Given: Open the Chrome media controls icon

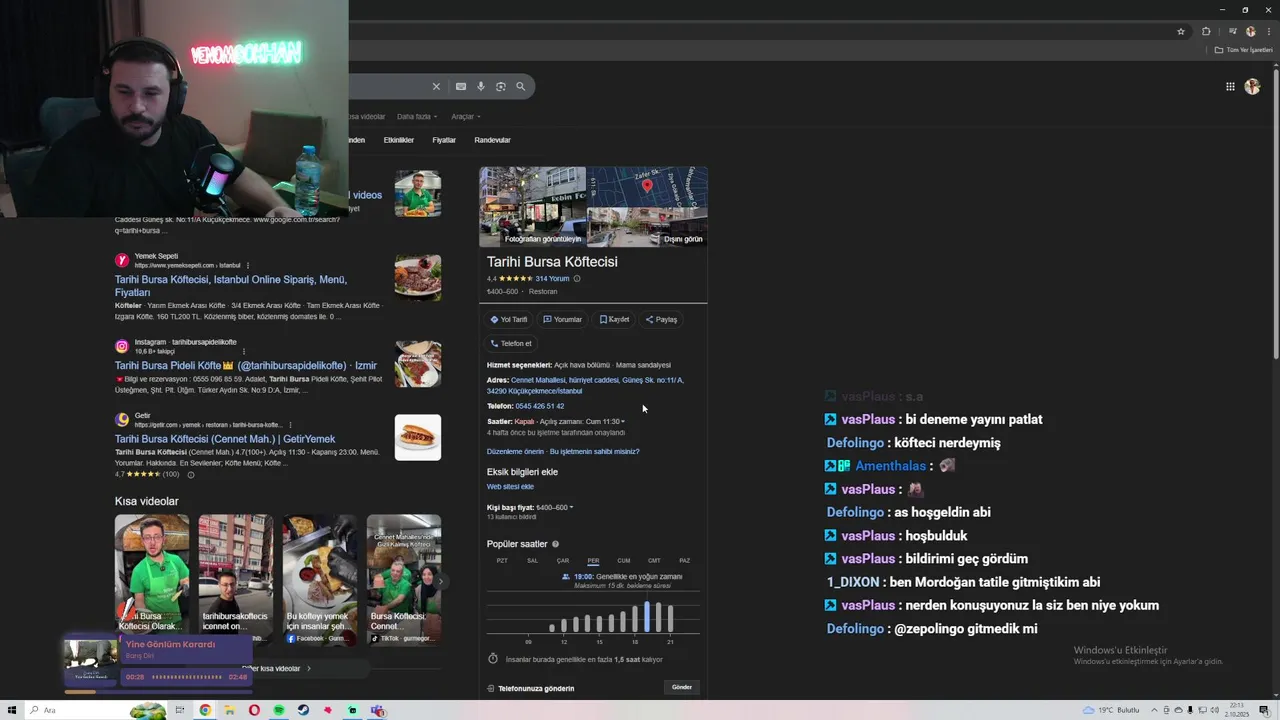Looking at the screenshot, I should click(1232, 31).
